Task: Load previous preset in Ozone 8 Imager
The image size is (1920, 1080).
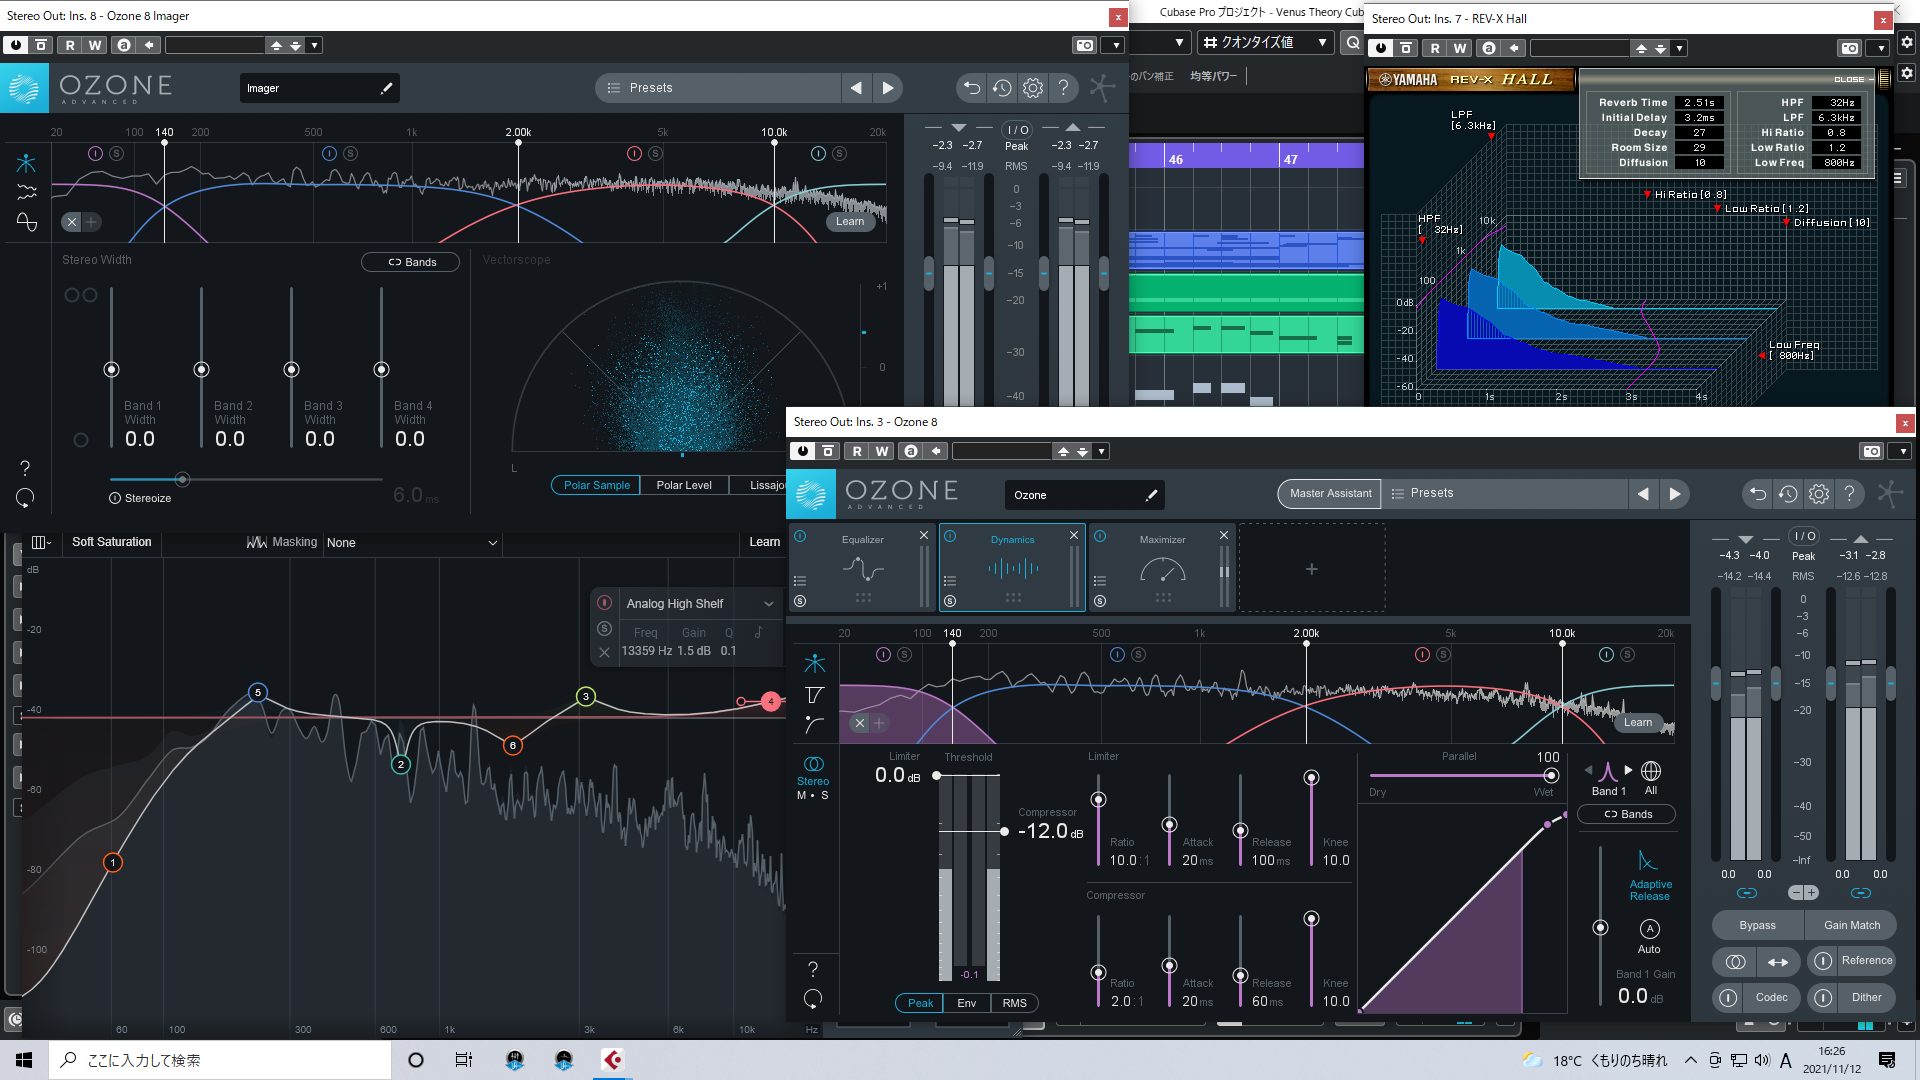Action: point(856,88)
